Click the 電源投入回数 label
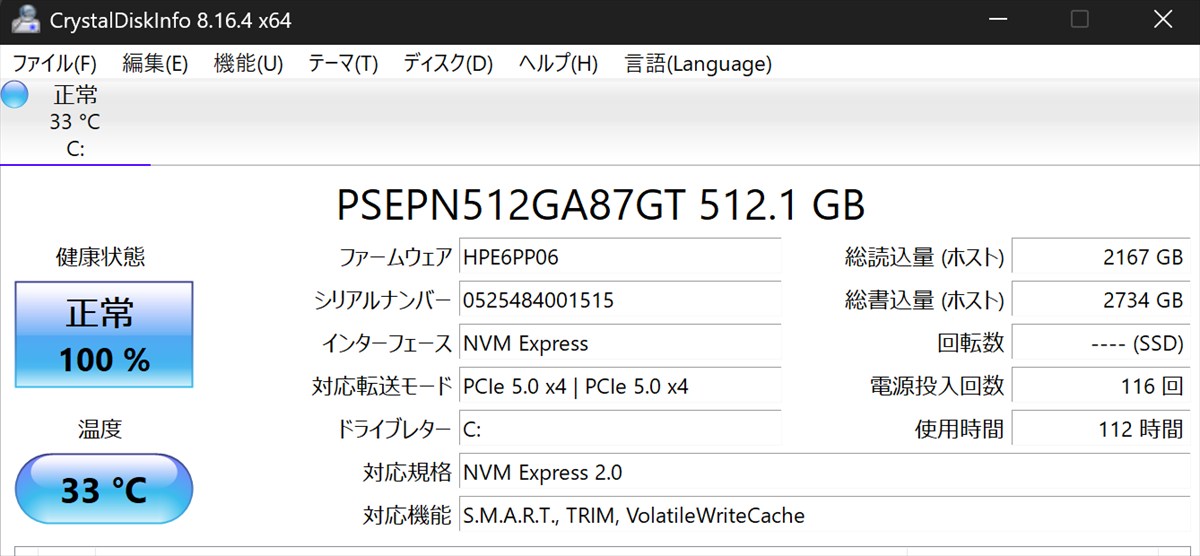Image resolution: width=1200 pixels, height=556 pixels. 937,386
